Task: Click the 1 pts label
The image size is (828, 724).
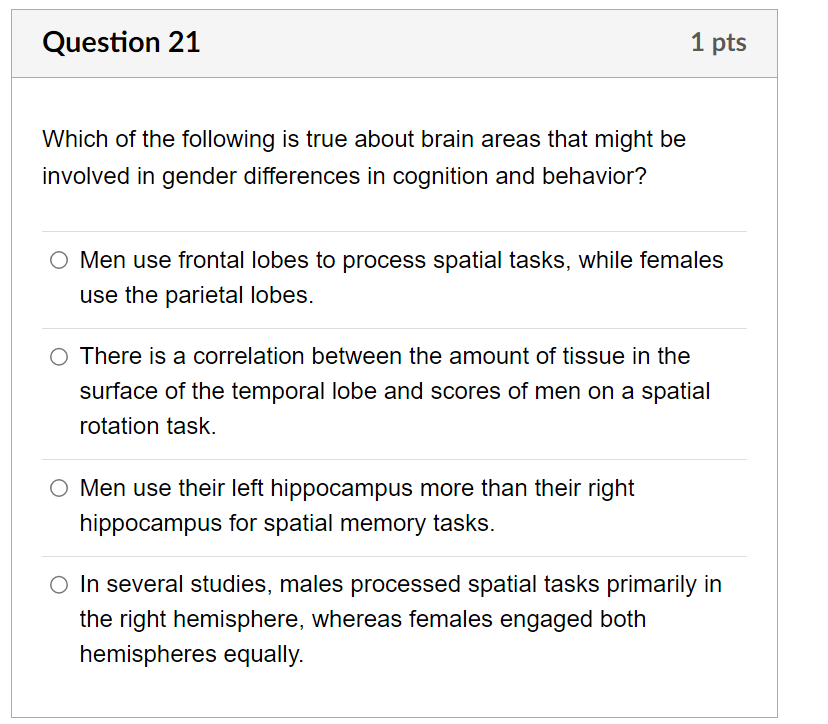Action: (718, 43)
